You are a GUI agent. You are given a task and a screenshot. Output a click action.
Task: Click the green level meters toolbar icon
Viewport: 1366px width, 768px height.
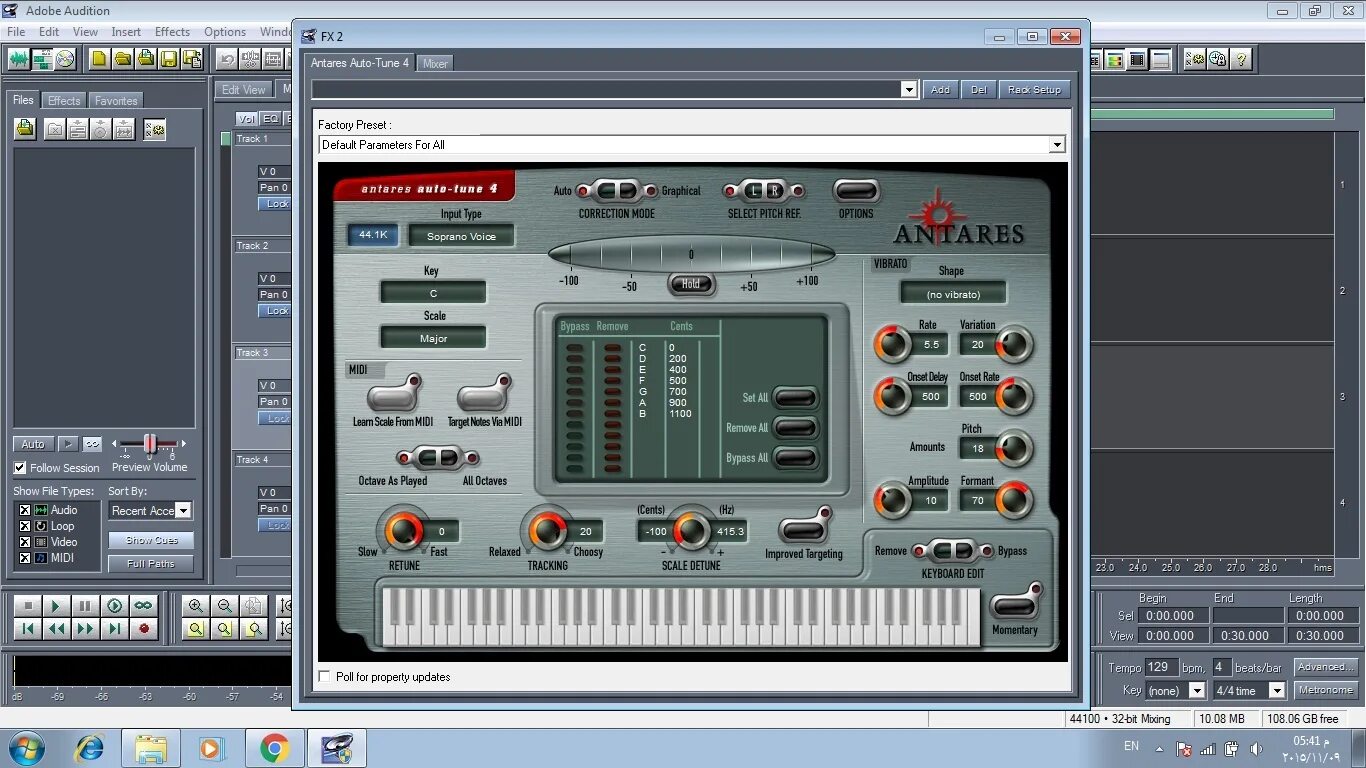point(1114,59)
